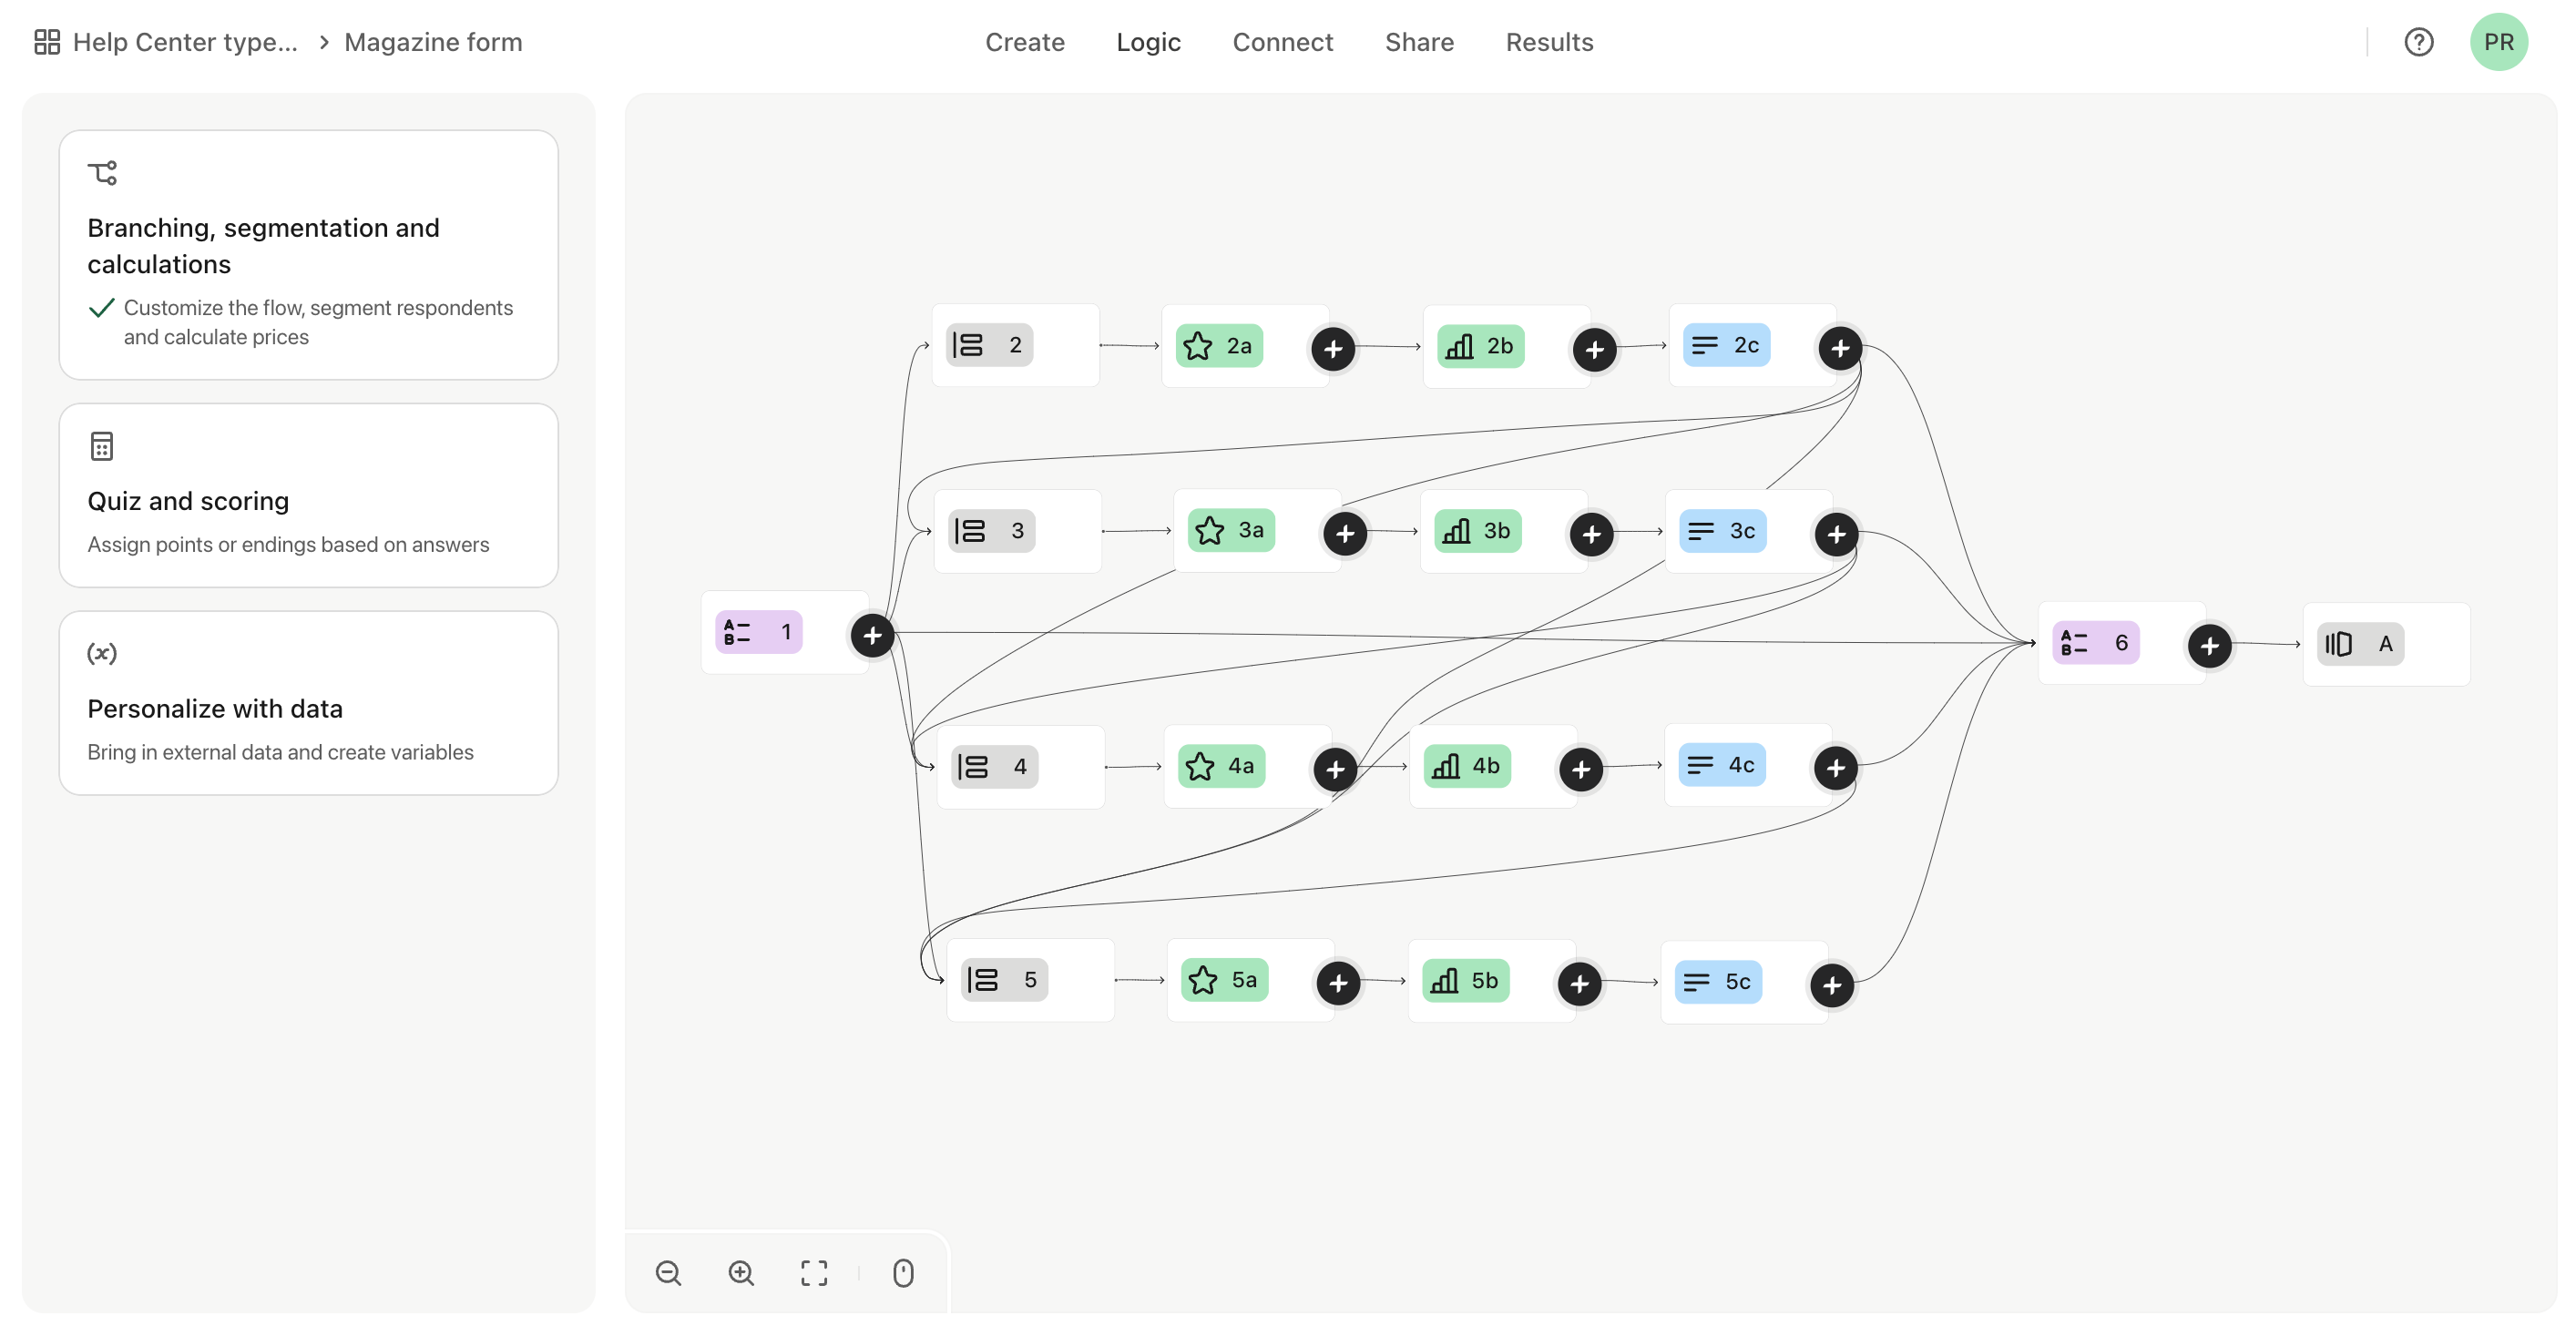The width and height of the screenshot is (2576, 1326).
Task: Open the workspace grid icon
Action: tap(47, 42)
